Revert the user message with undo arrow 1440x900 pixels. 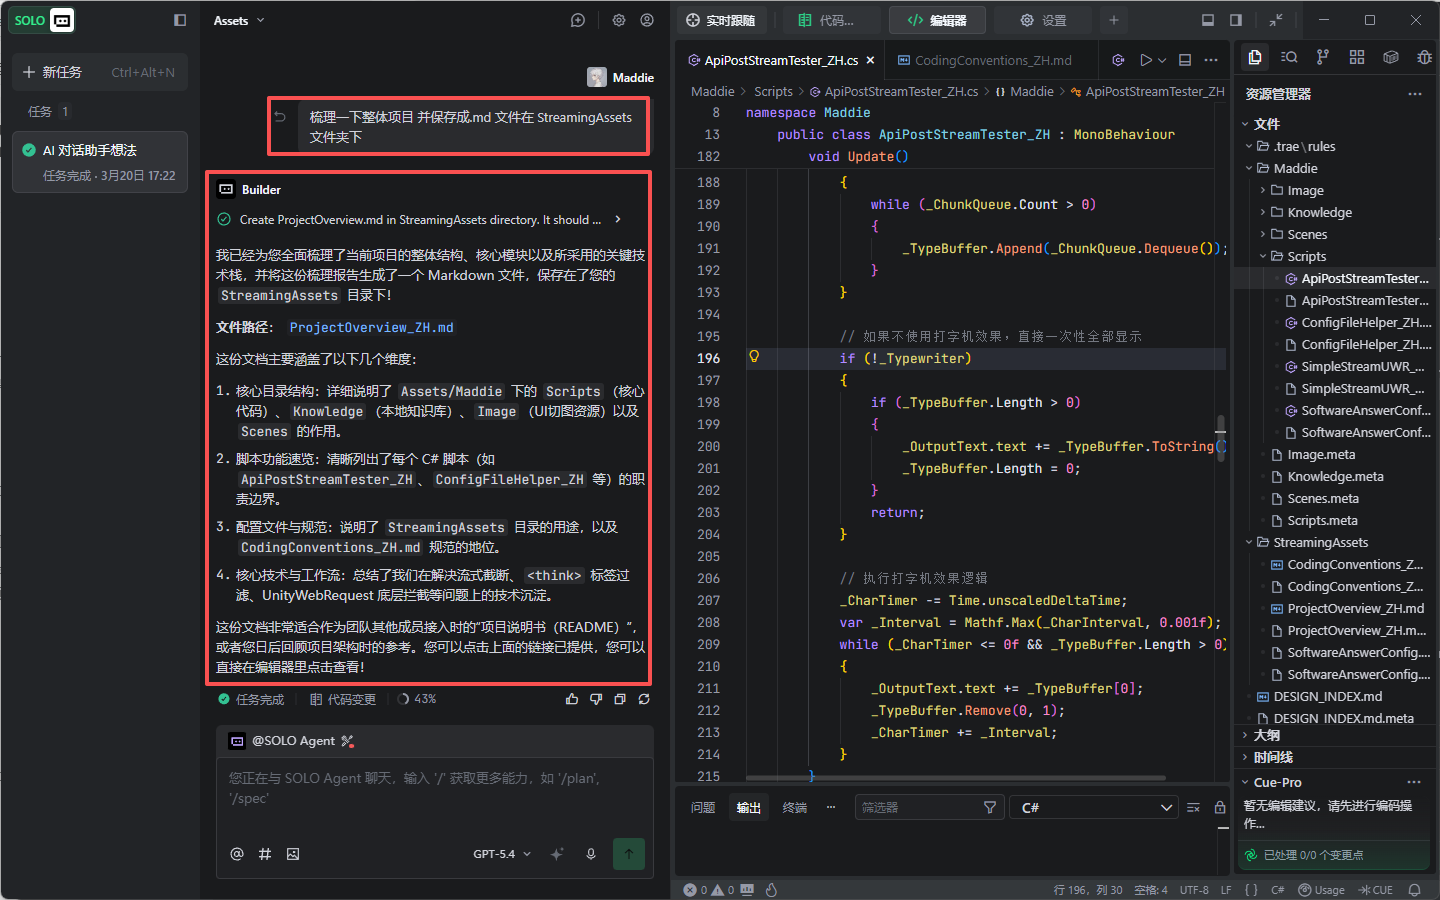[x=280, y=117]
